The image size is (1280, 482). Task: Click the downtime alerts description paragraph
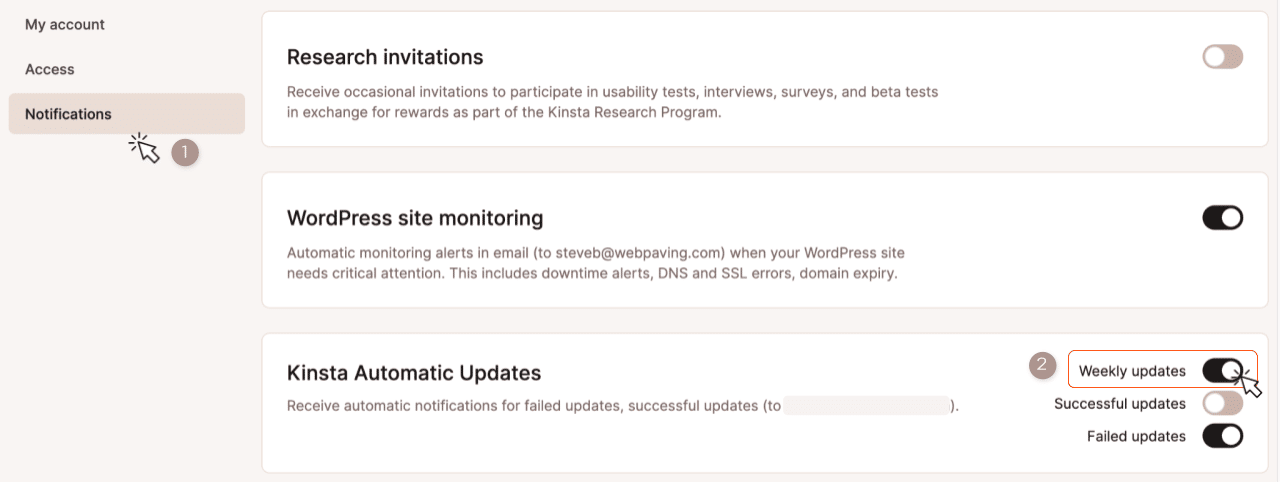point(596,263)
